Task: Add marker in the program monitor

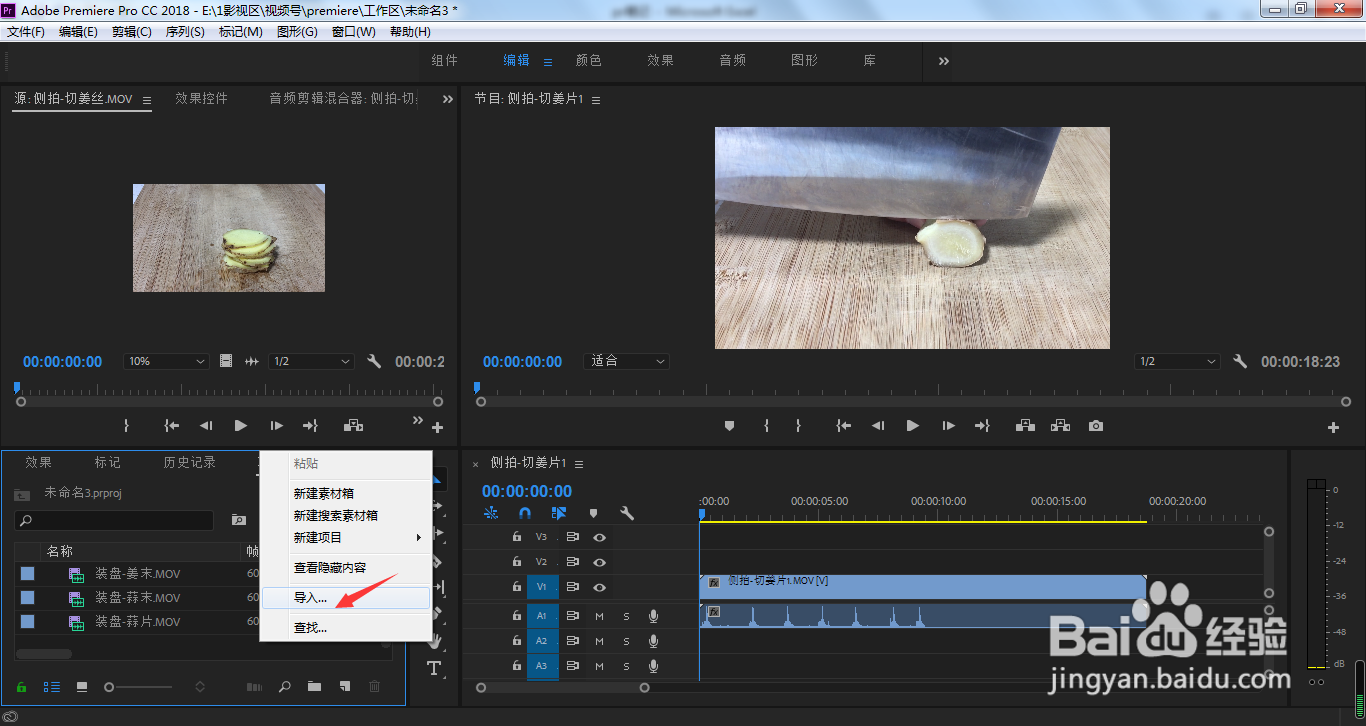Action: click(730, 425)
